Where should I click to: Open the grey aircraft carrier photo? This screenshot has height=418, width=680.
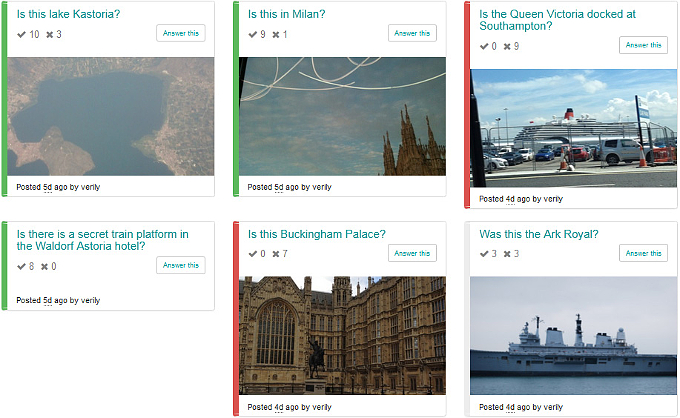(x=573, y=336)
